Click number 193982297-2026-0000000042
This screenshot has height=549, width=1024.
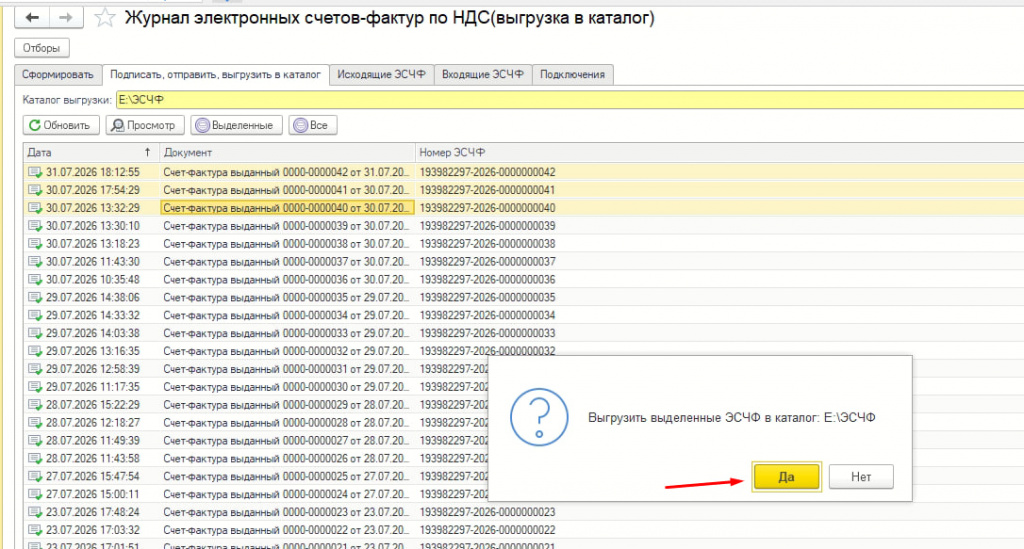487,172
